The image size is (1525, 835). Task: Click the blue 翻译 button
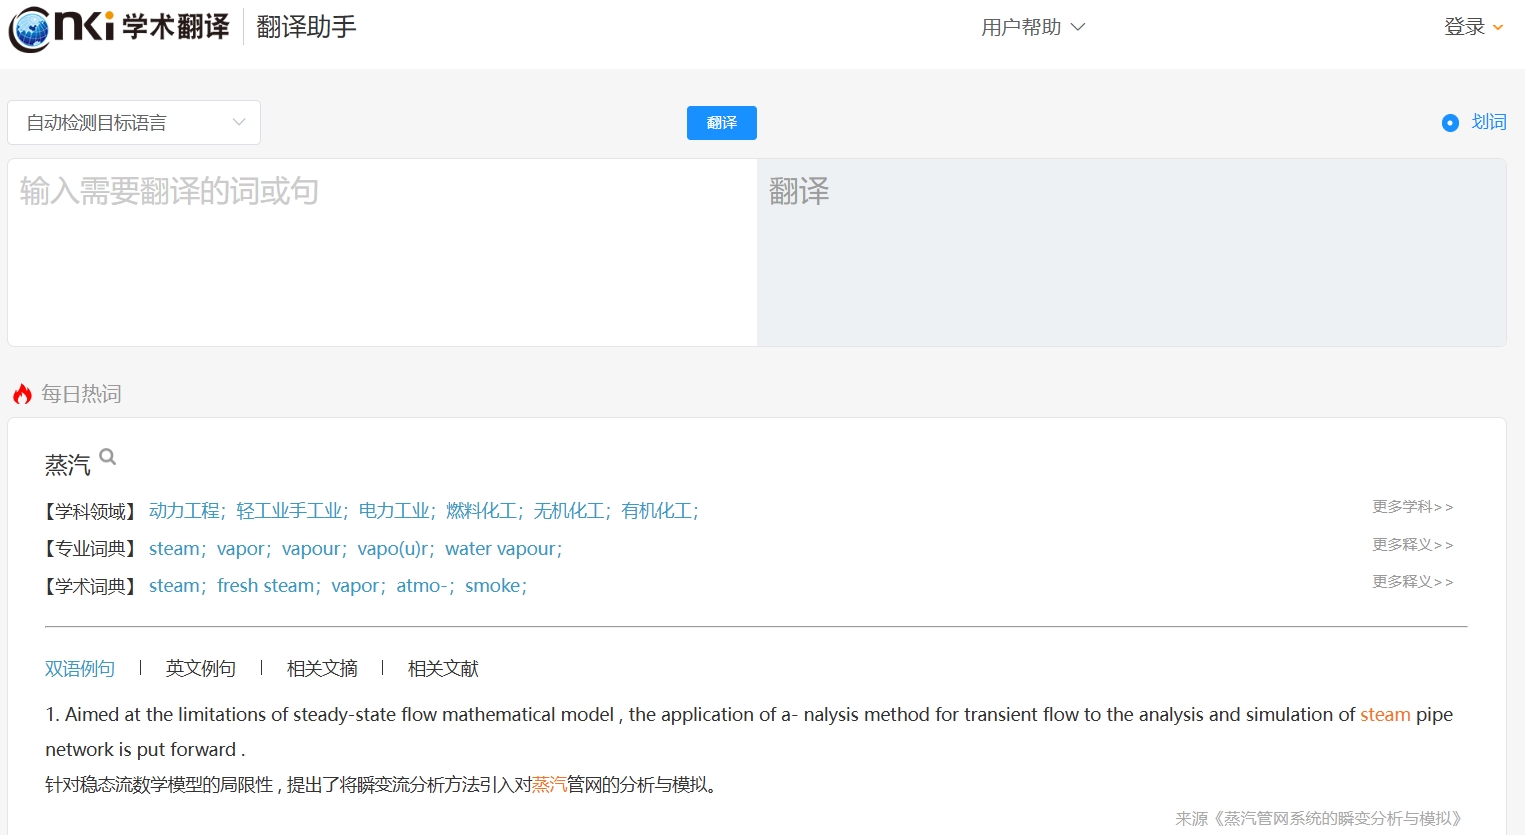point(721,123)
